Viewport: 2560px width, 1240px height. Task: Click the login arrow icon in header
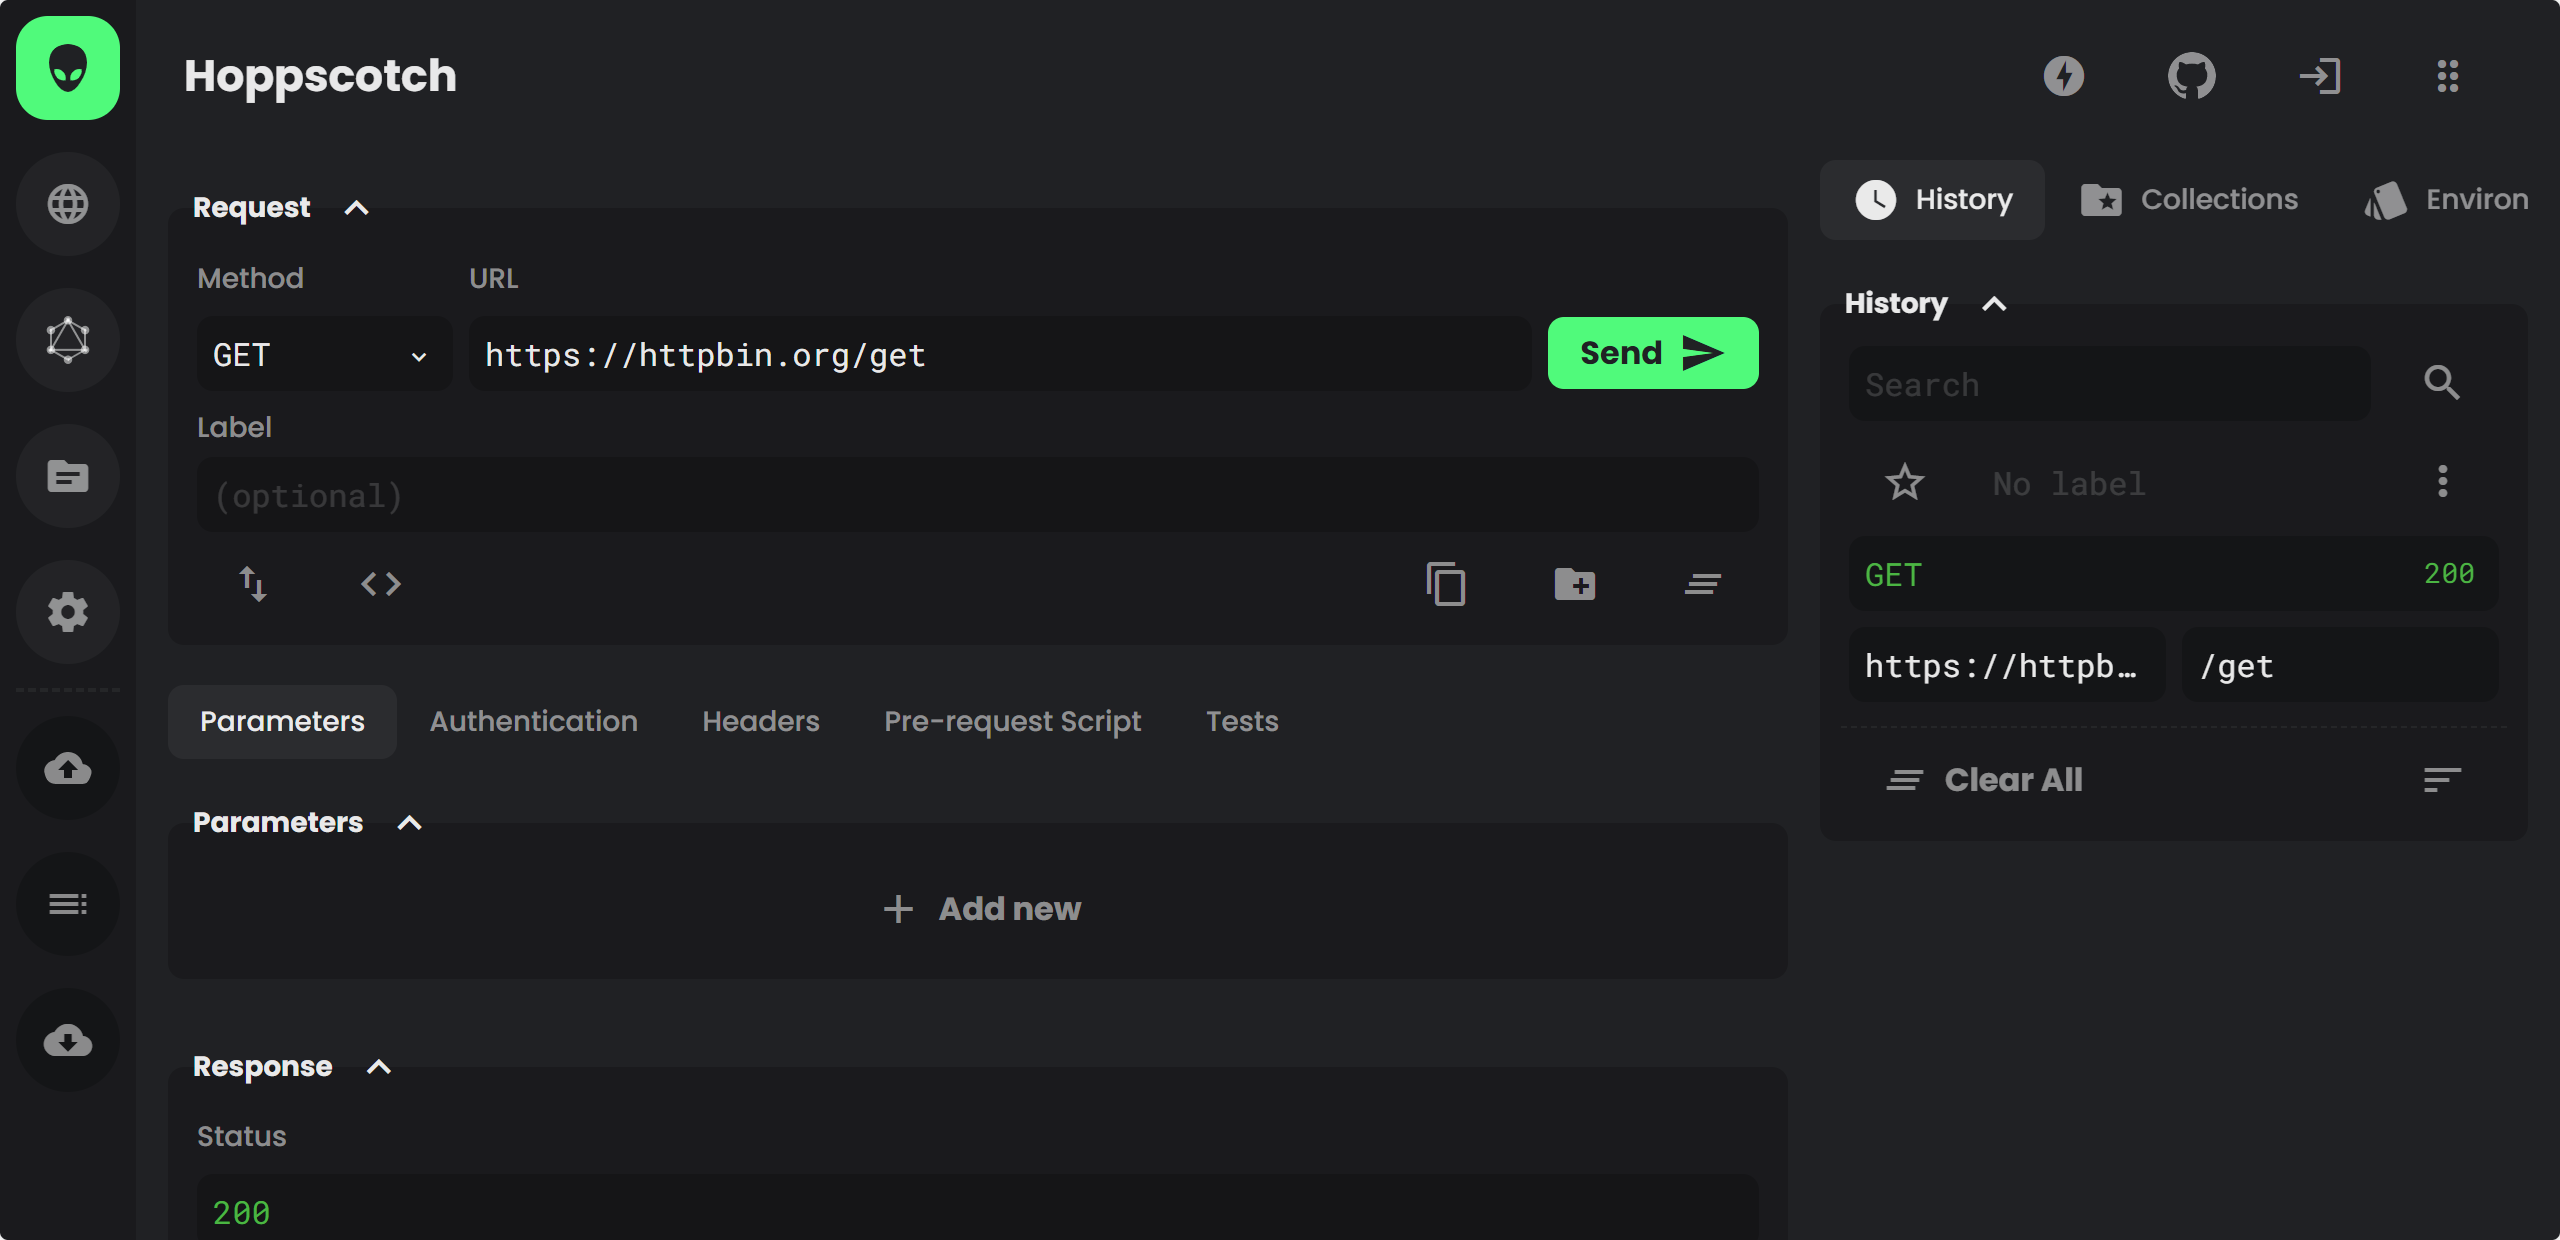point(2319,76)
